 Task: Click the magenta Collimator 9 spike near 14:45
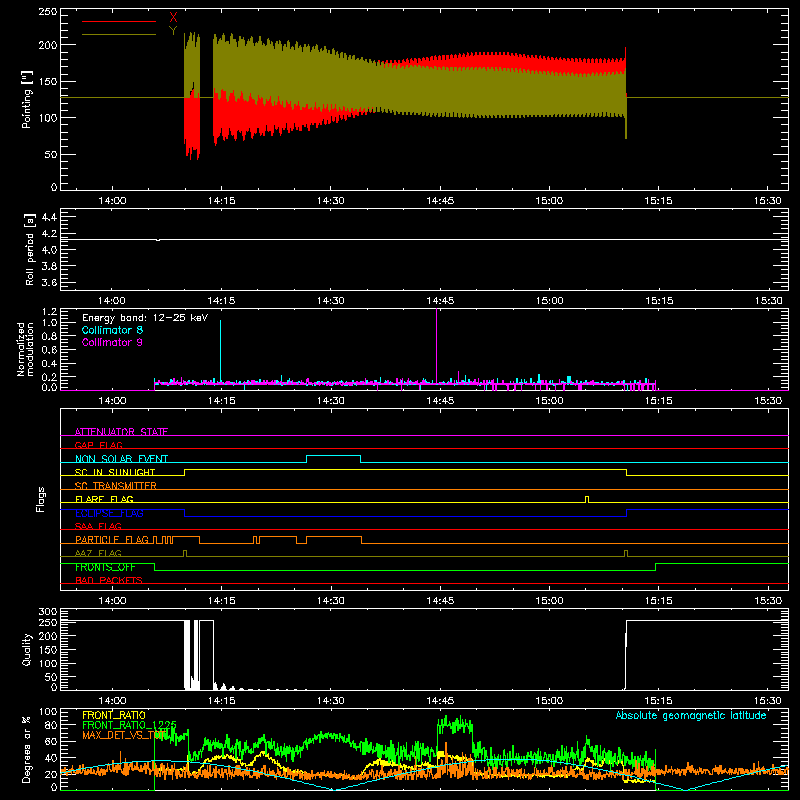pyautogui.click(x=437, y=345)
